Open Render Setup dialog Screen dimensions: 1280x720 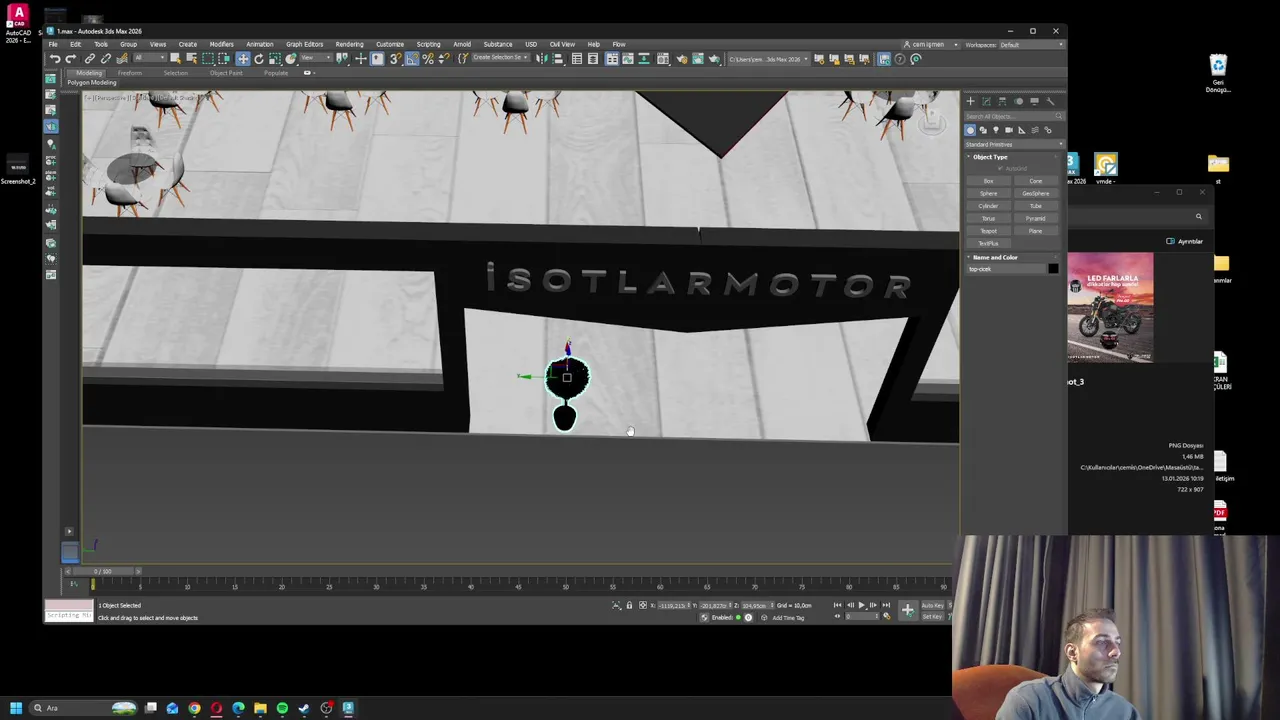point(681,58)
